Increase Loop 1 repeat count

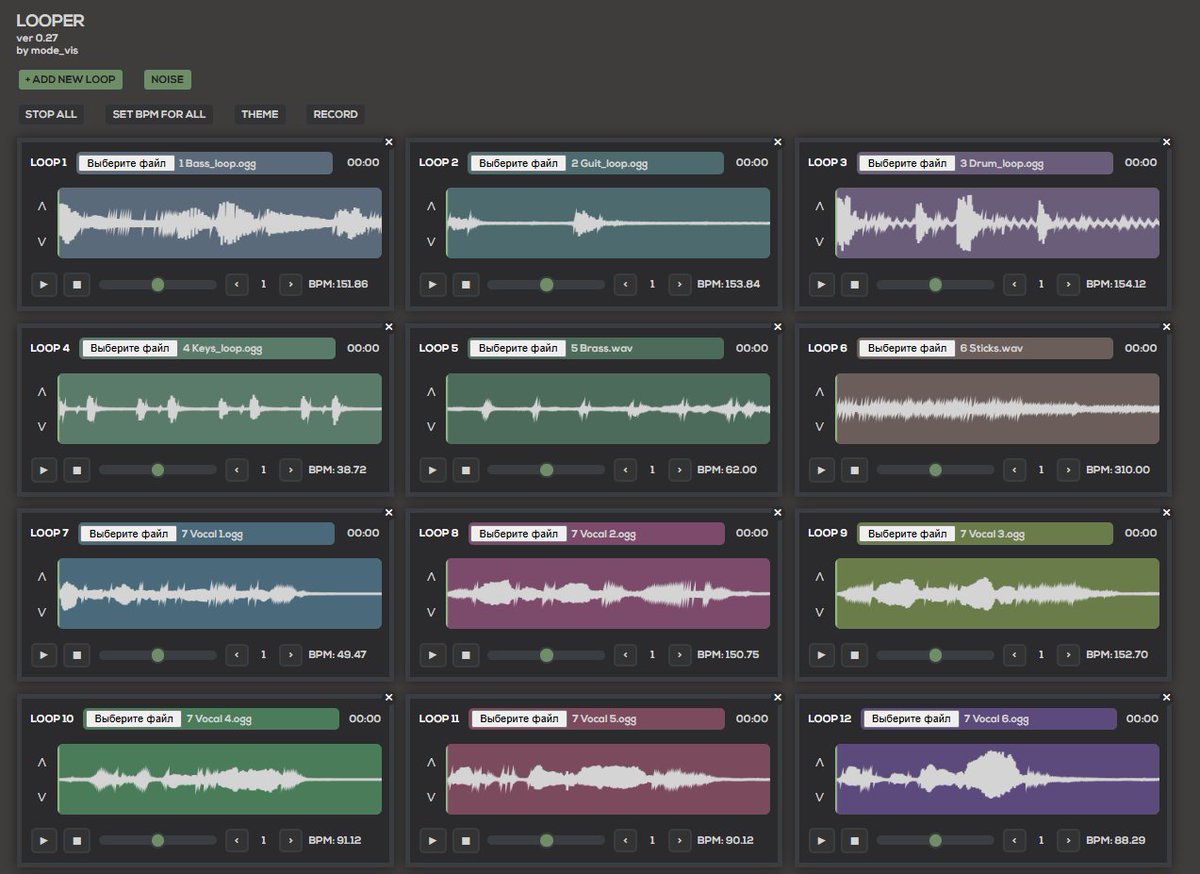[290, 285]
